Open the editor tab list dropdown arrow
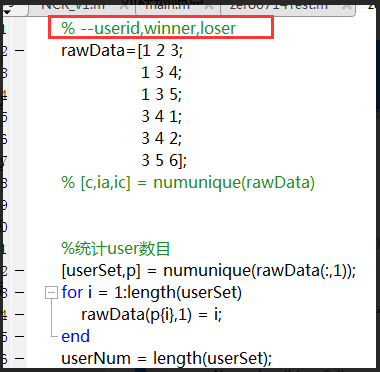Screen dimensions: 380x372 click(7, 11)
